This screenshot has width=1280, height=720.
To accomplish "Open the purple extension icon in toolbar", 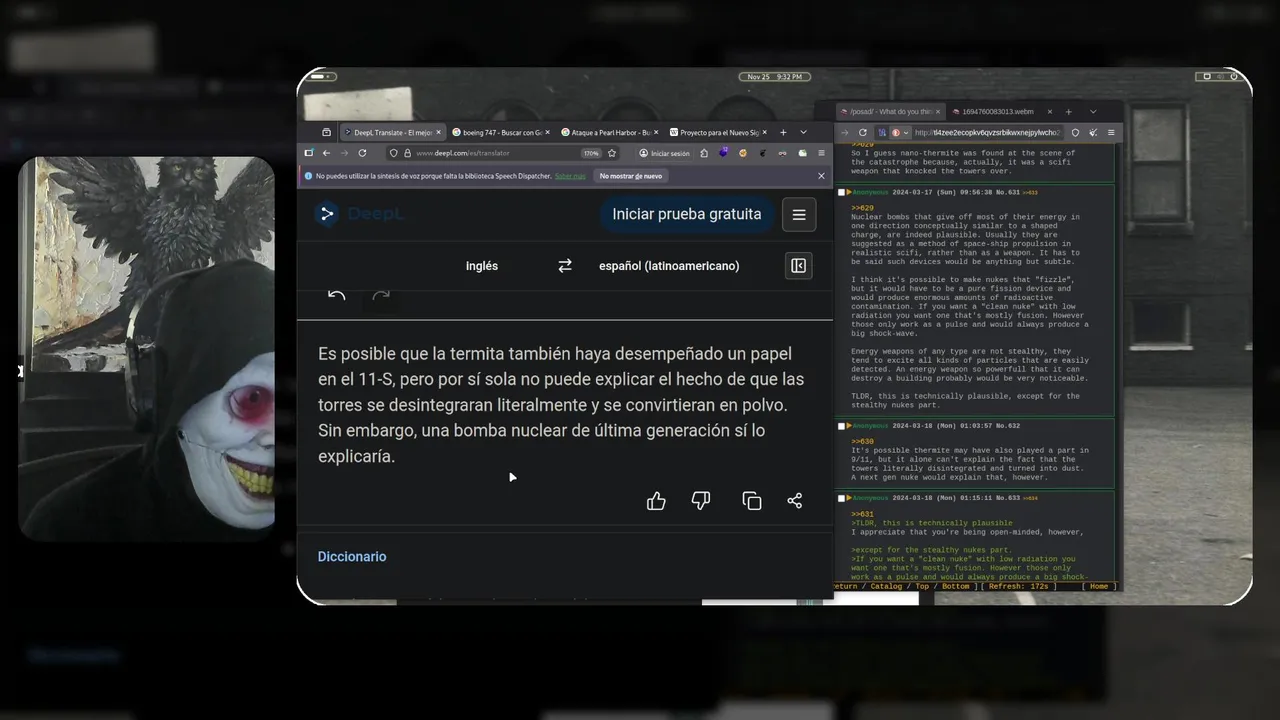I will coord(723,153).
